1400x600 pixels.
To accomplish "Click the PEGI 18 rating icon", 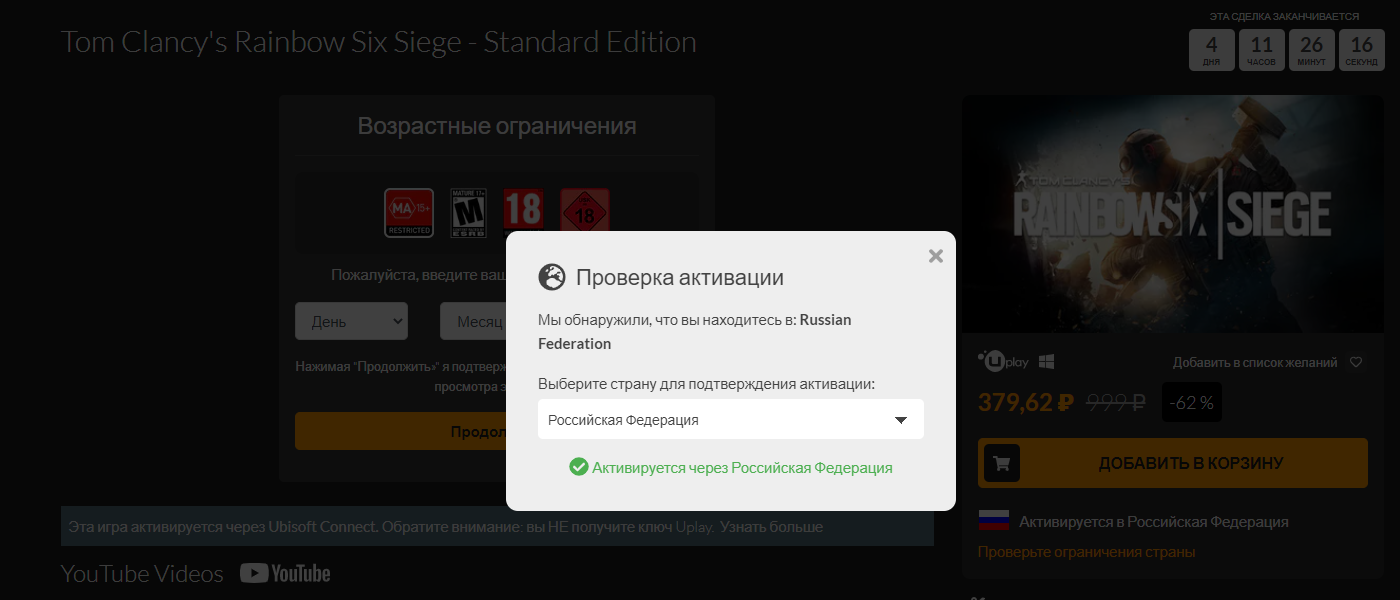I will (x=522, y=211).
